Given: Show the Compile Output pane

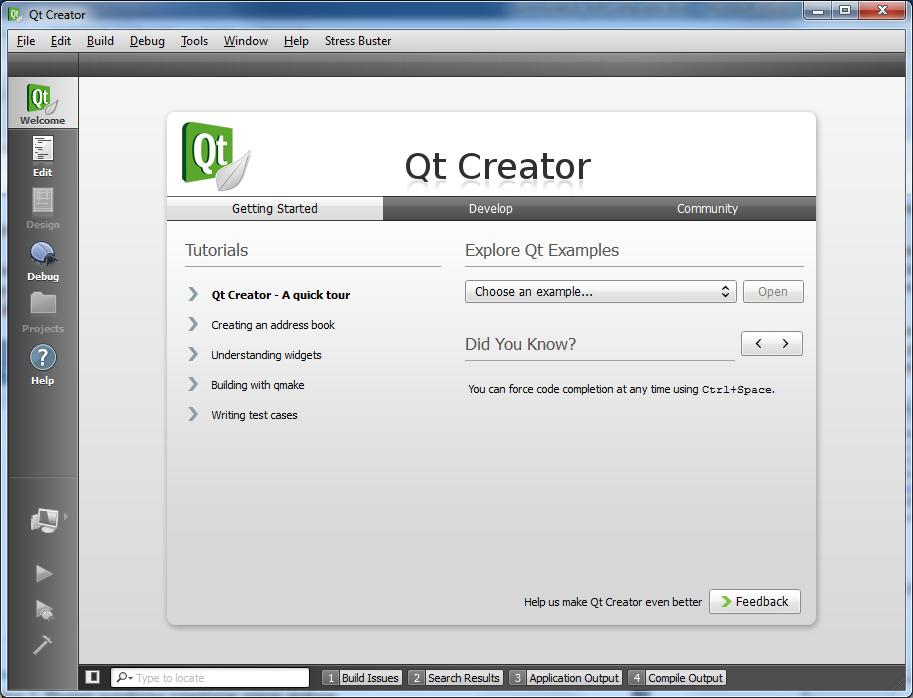Looking at the screenshot, I should [x=678, y=678].
